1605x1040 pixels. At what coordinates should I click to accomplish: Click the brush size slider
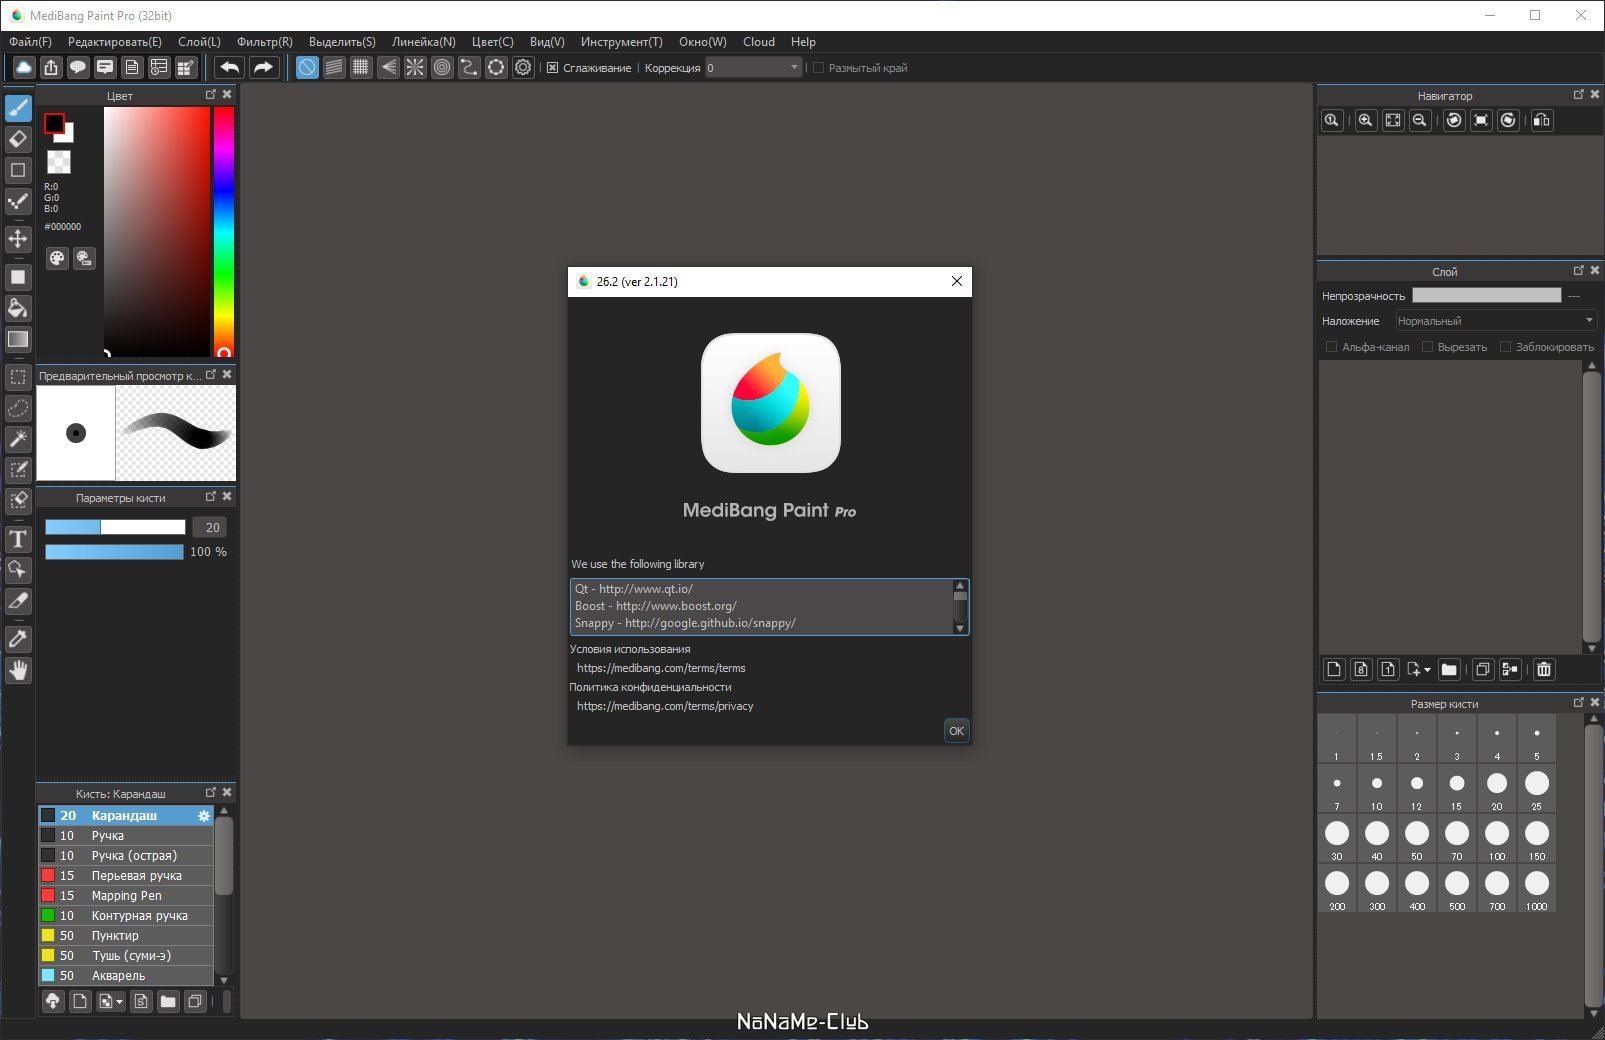115,527
